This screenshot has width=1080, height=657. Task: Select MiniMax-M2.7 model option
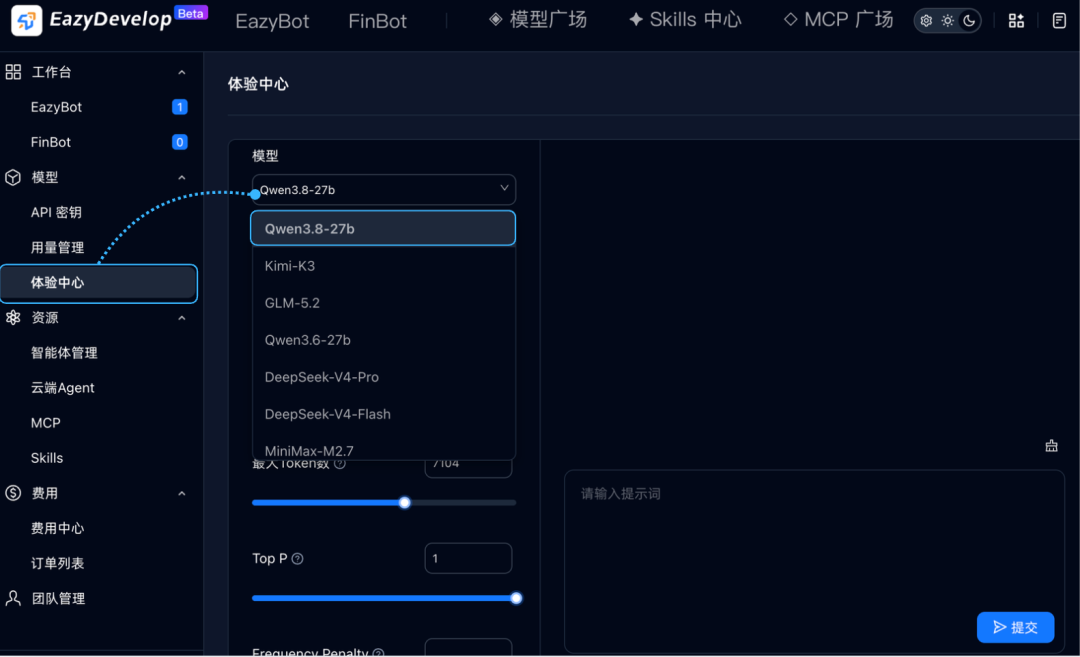tap(383, 450)
